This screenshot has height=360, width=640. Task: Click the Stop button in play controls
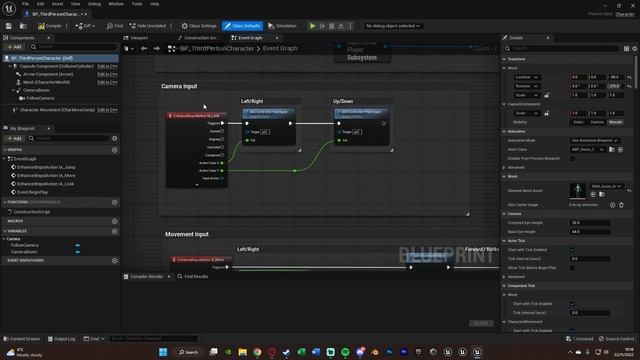[x=331, y=26]
